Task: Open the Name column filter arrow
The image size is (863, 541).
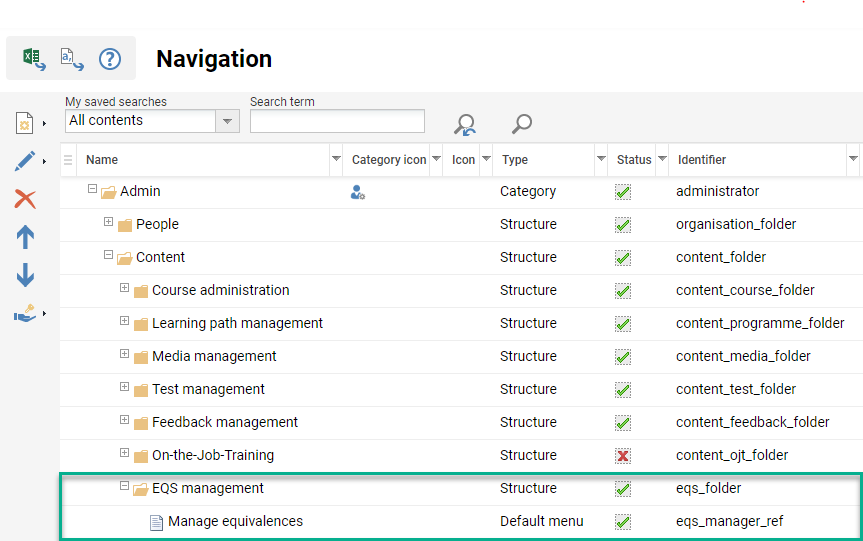Action: pyautogui.click(x=336, y=160)
